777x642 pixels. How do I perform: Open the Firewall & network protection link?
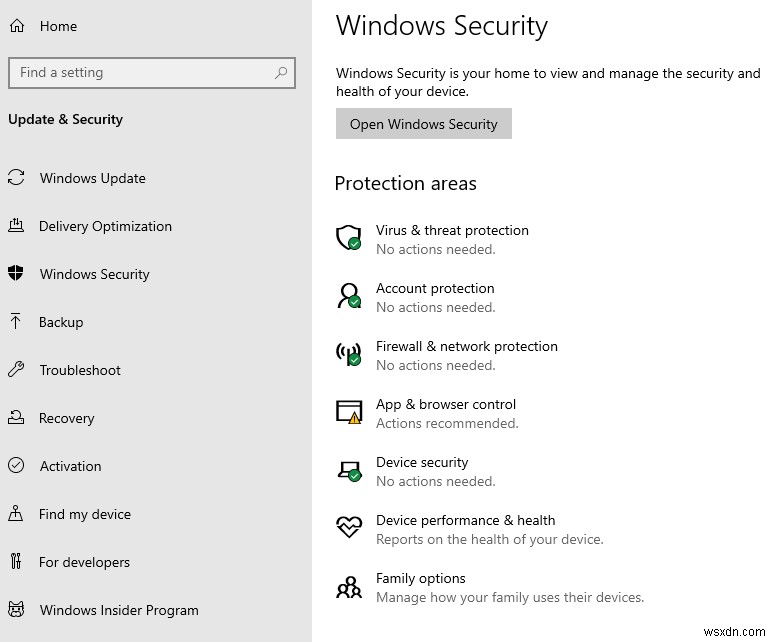(466, 346)
